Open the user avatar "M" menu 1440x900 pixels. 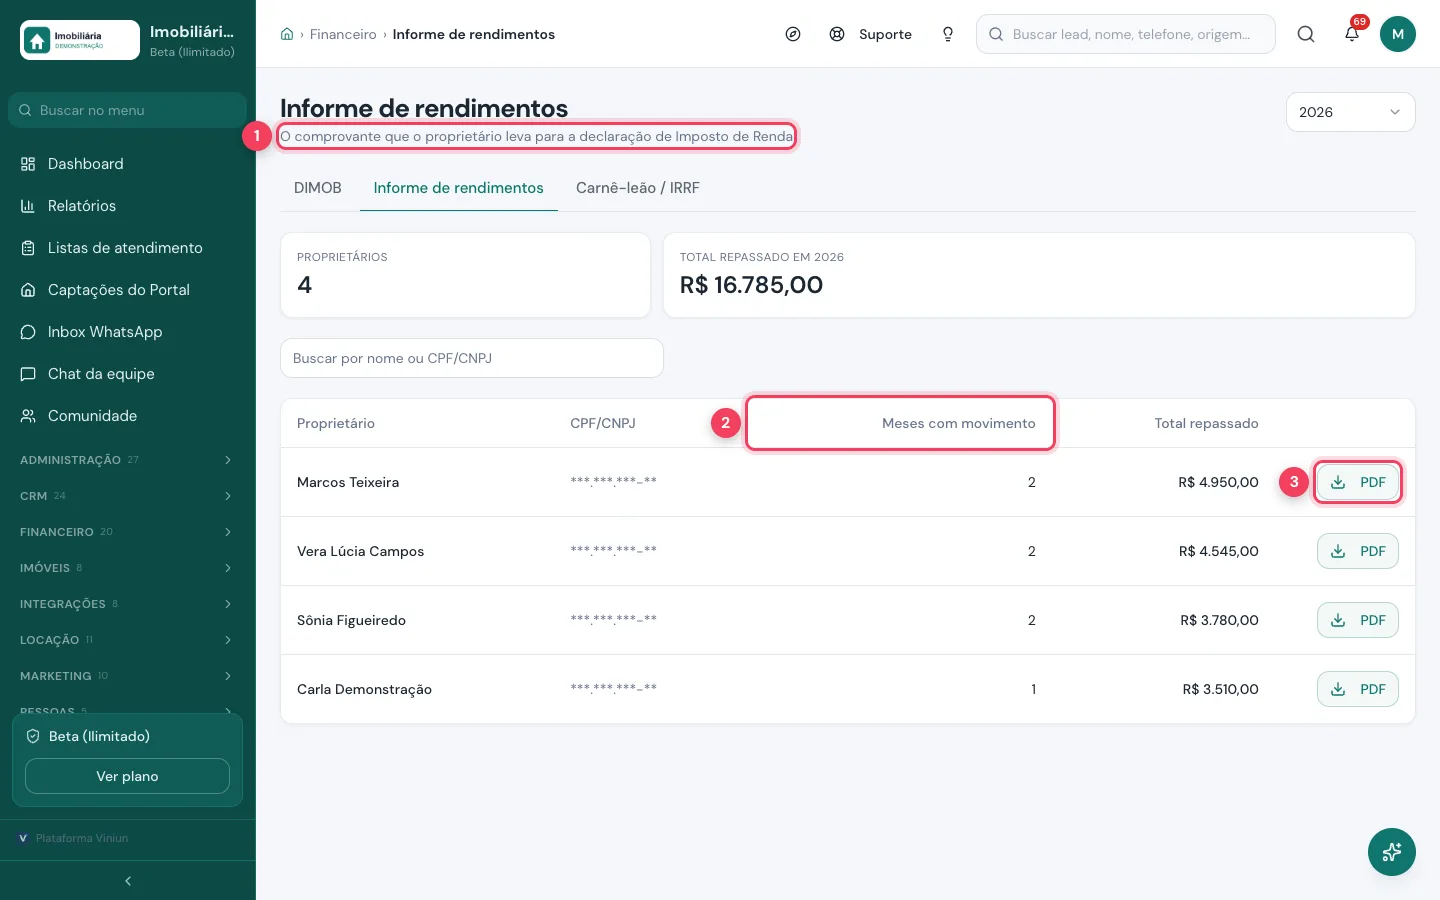click(x=1398, y=34)
